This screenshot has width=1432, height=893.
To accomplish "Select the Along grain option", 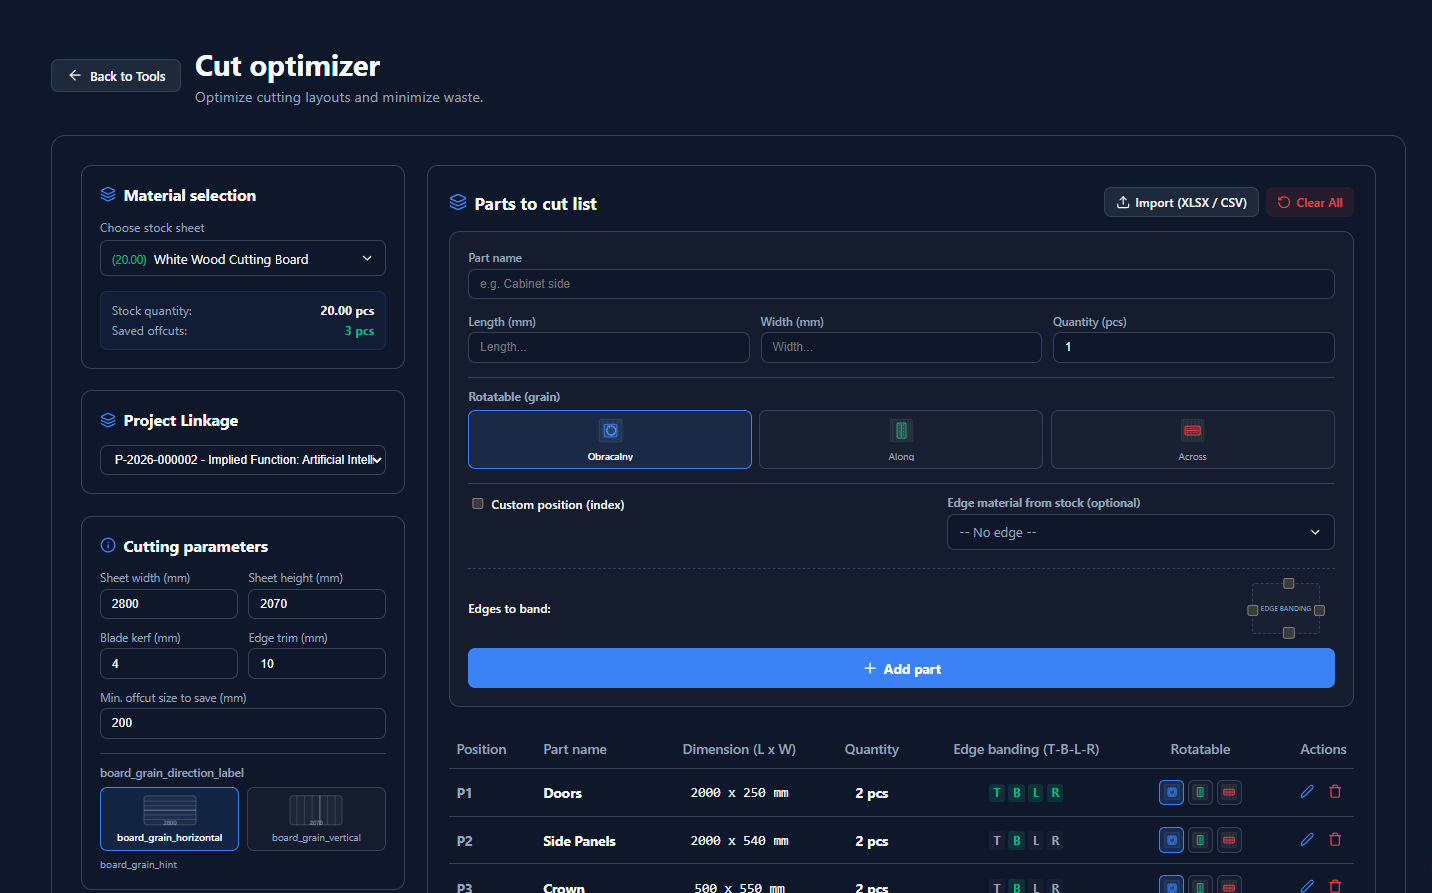I will (x=901, y=439).
